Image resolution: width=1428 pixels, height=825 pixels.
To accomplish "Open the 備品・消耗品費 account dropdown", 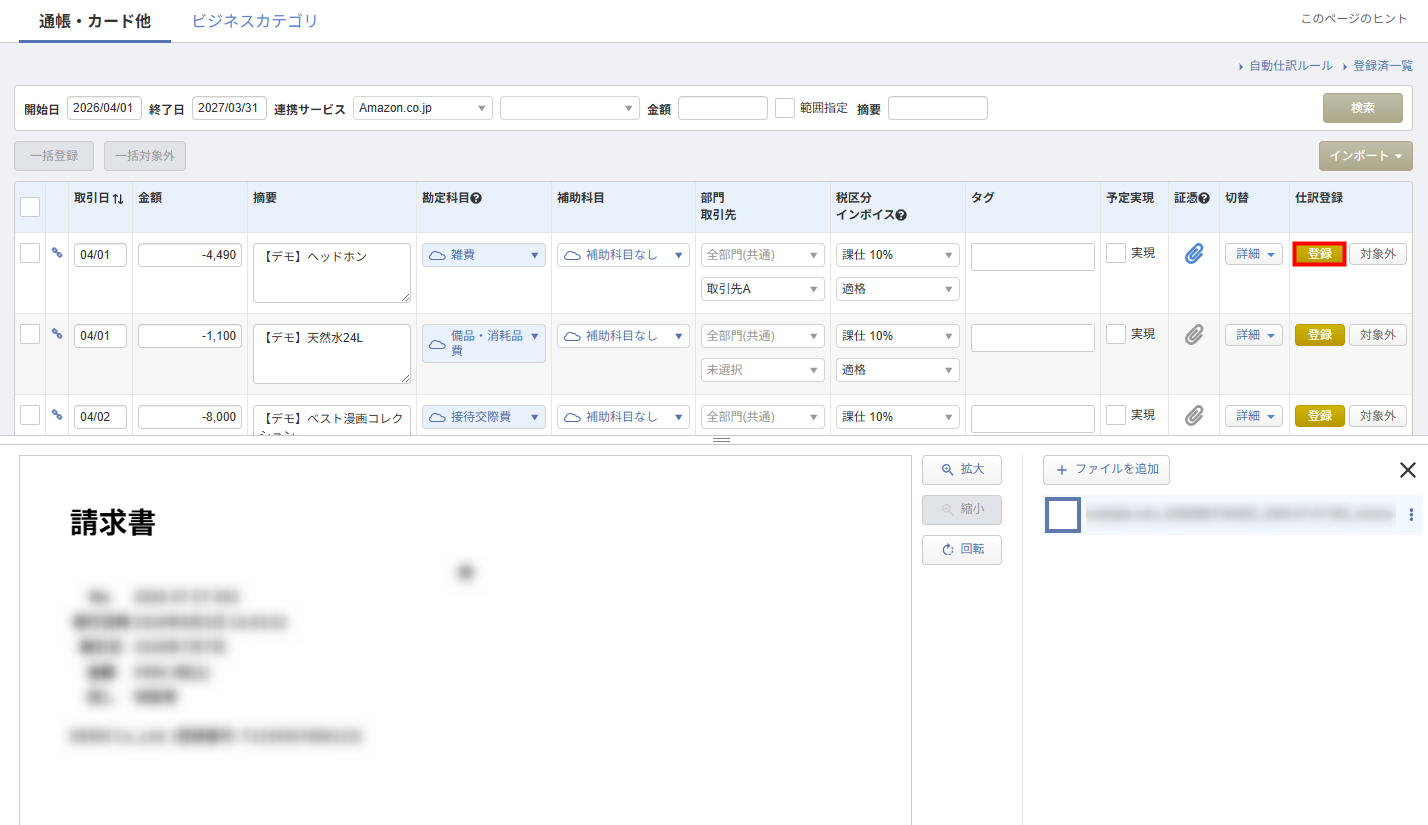I will (x=484, y=343).
